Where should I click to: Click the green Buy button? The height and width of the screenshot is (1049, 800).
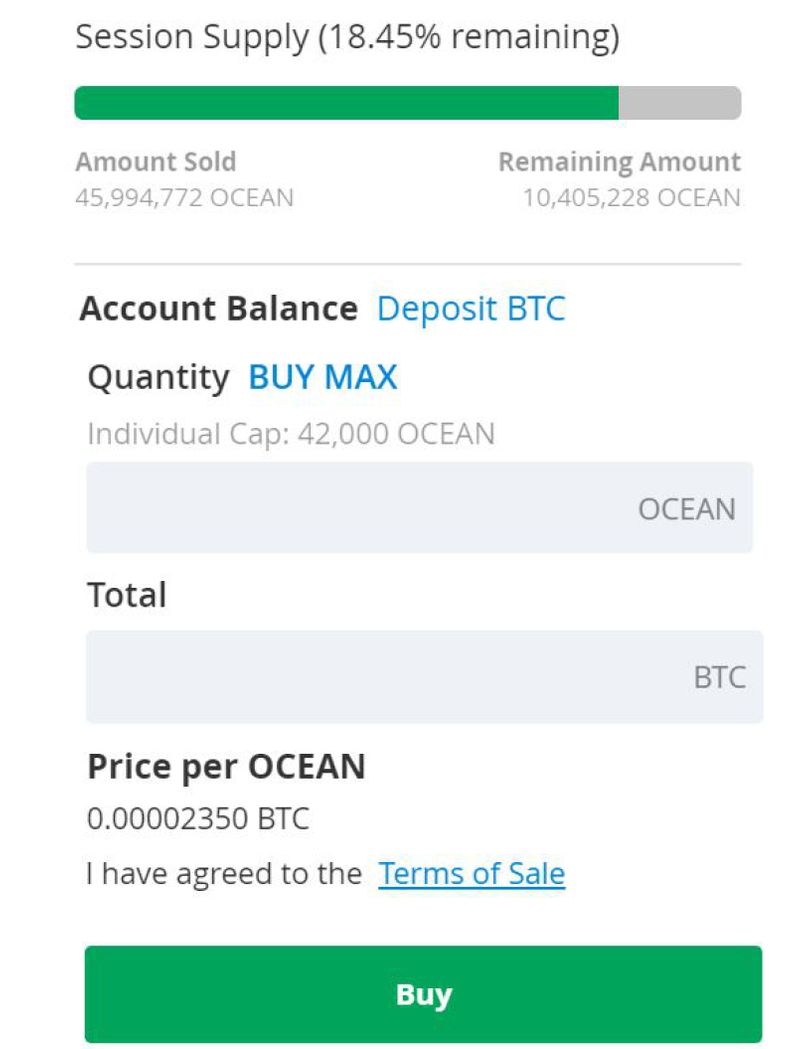click(423, 994)
